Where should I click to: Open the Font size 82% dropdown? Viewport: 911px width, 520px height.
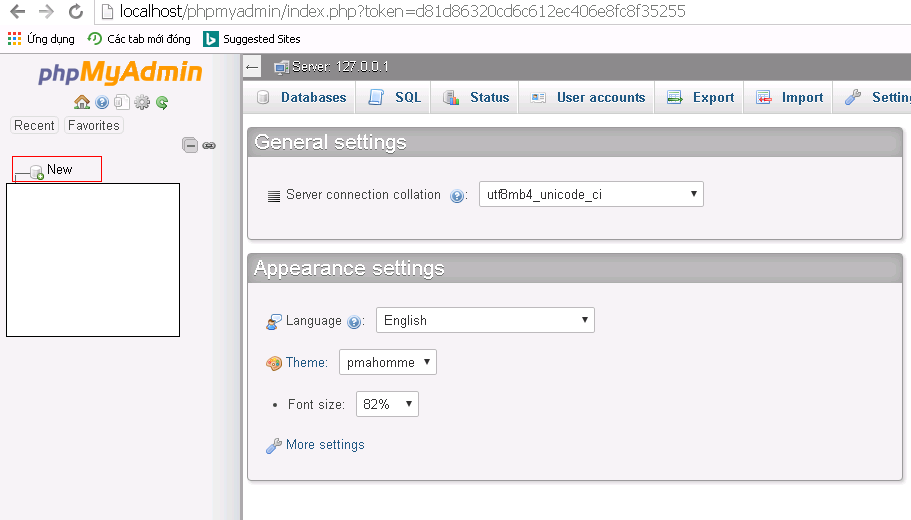[x=387, y=404]
